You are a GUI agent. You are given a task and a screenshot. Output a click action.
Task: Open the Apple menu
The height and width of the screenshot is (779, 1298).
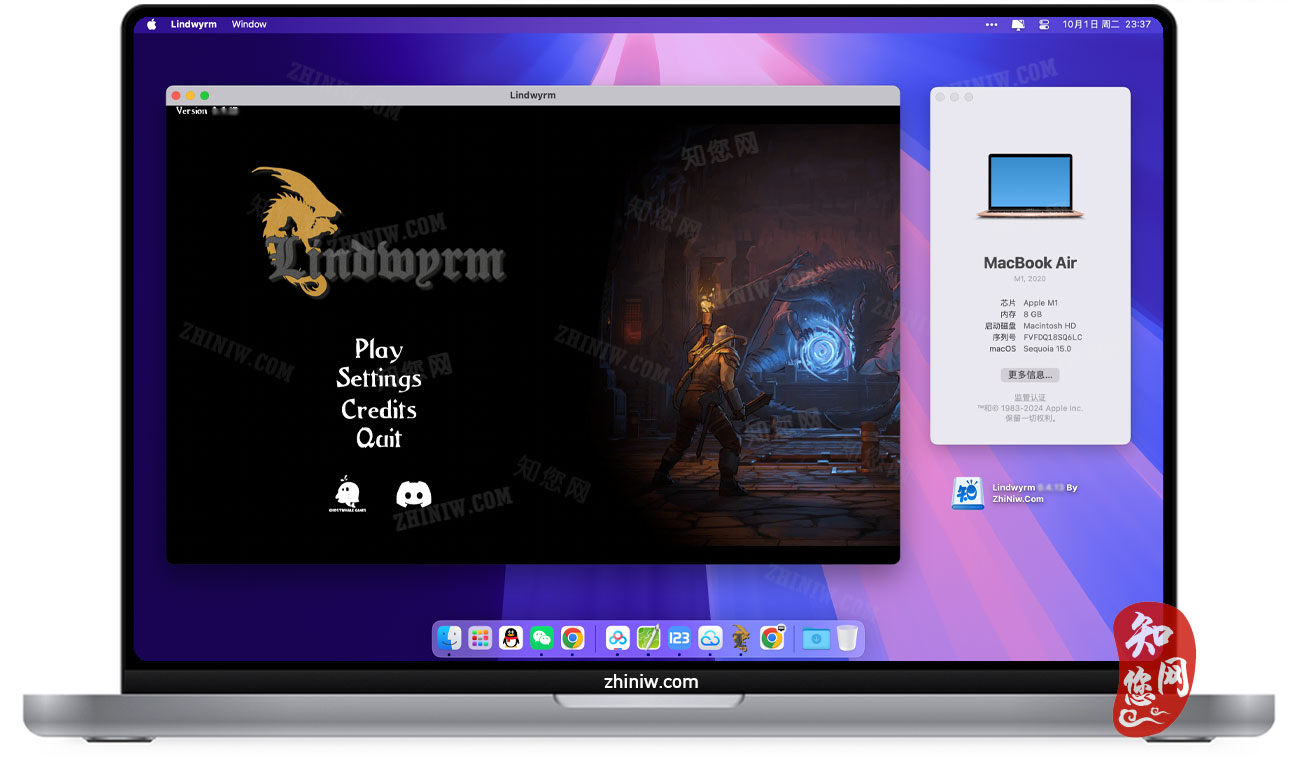click(x=152, y=24)
